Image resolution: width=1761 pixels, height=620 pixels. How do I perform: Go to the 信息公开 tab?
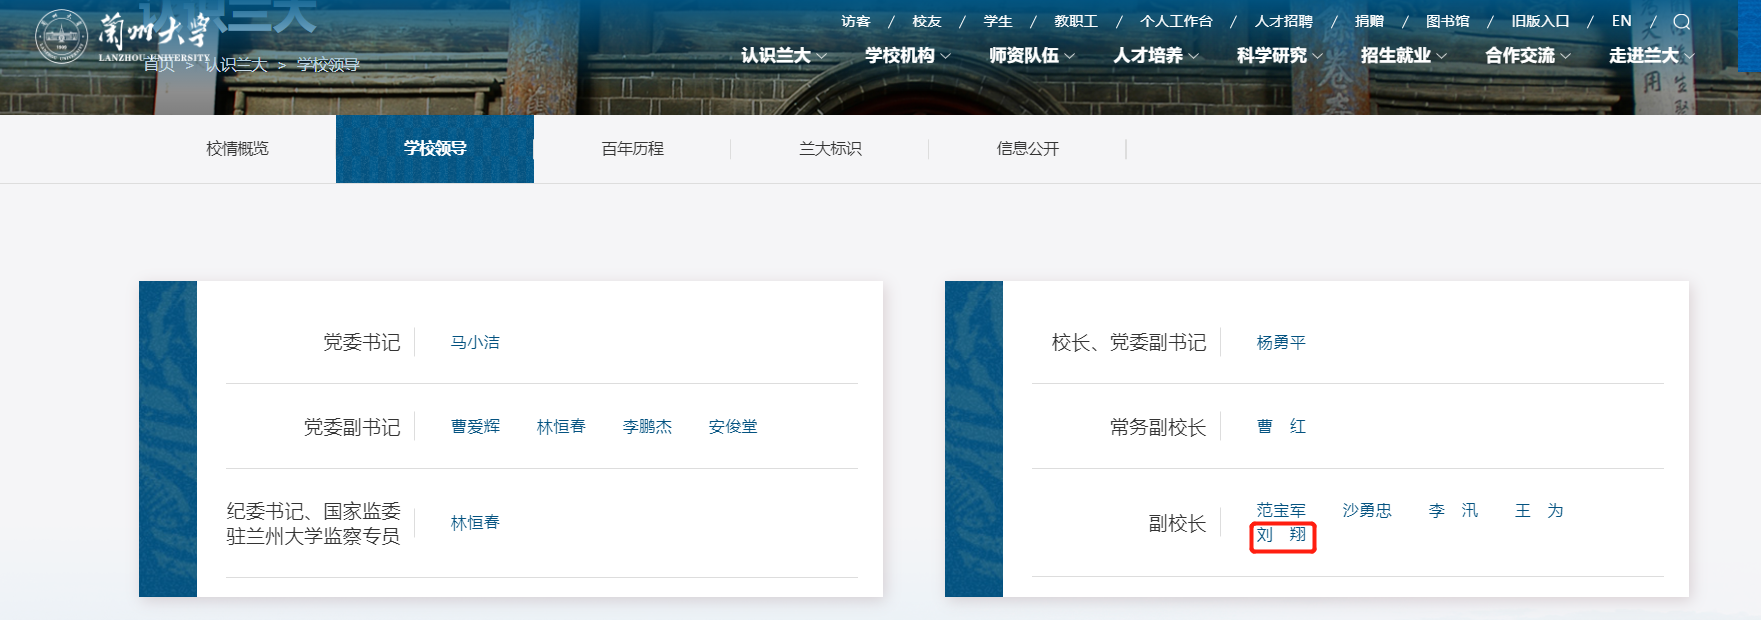1027,149
